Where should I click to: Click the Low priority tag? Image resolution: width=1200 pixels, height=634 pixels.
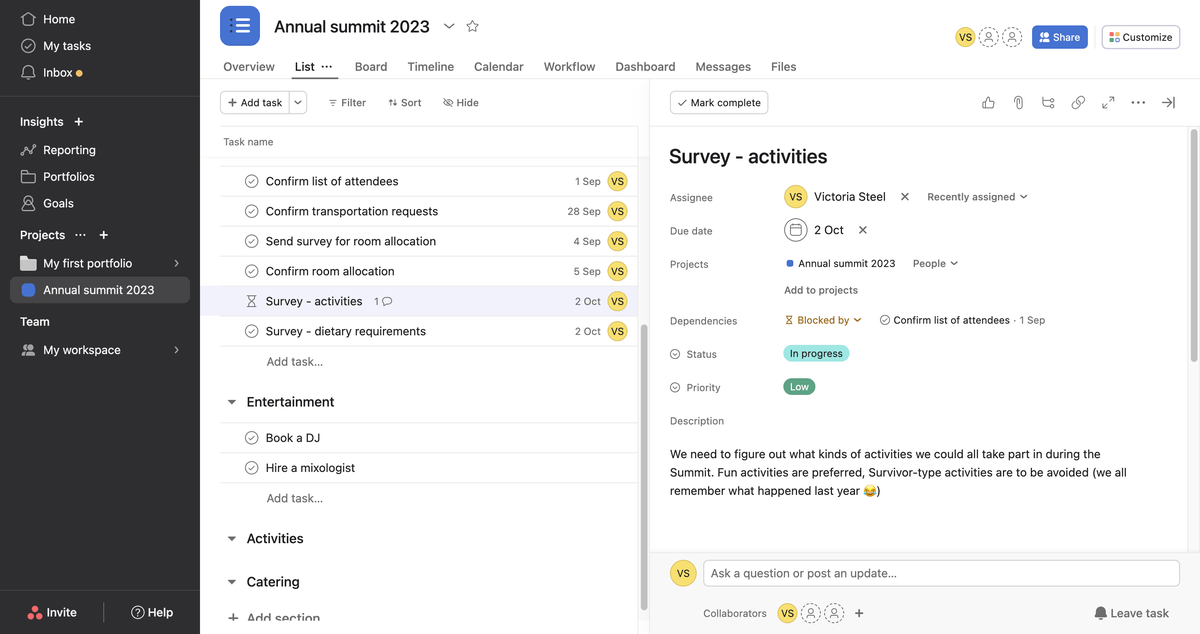pyautogui.click(x=799, y=386)
